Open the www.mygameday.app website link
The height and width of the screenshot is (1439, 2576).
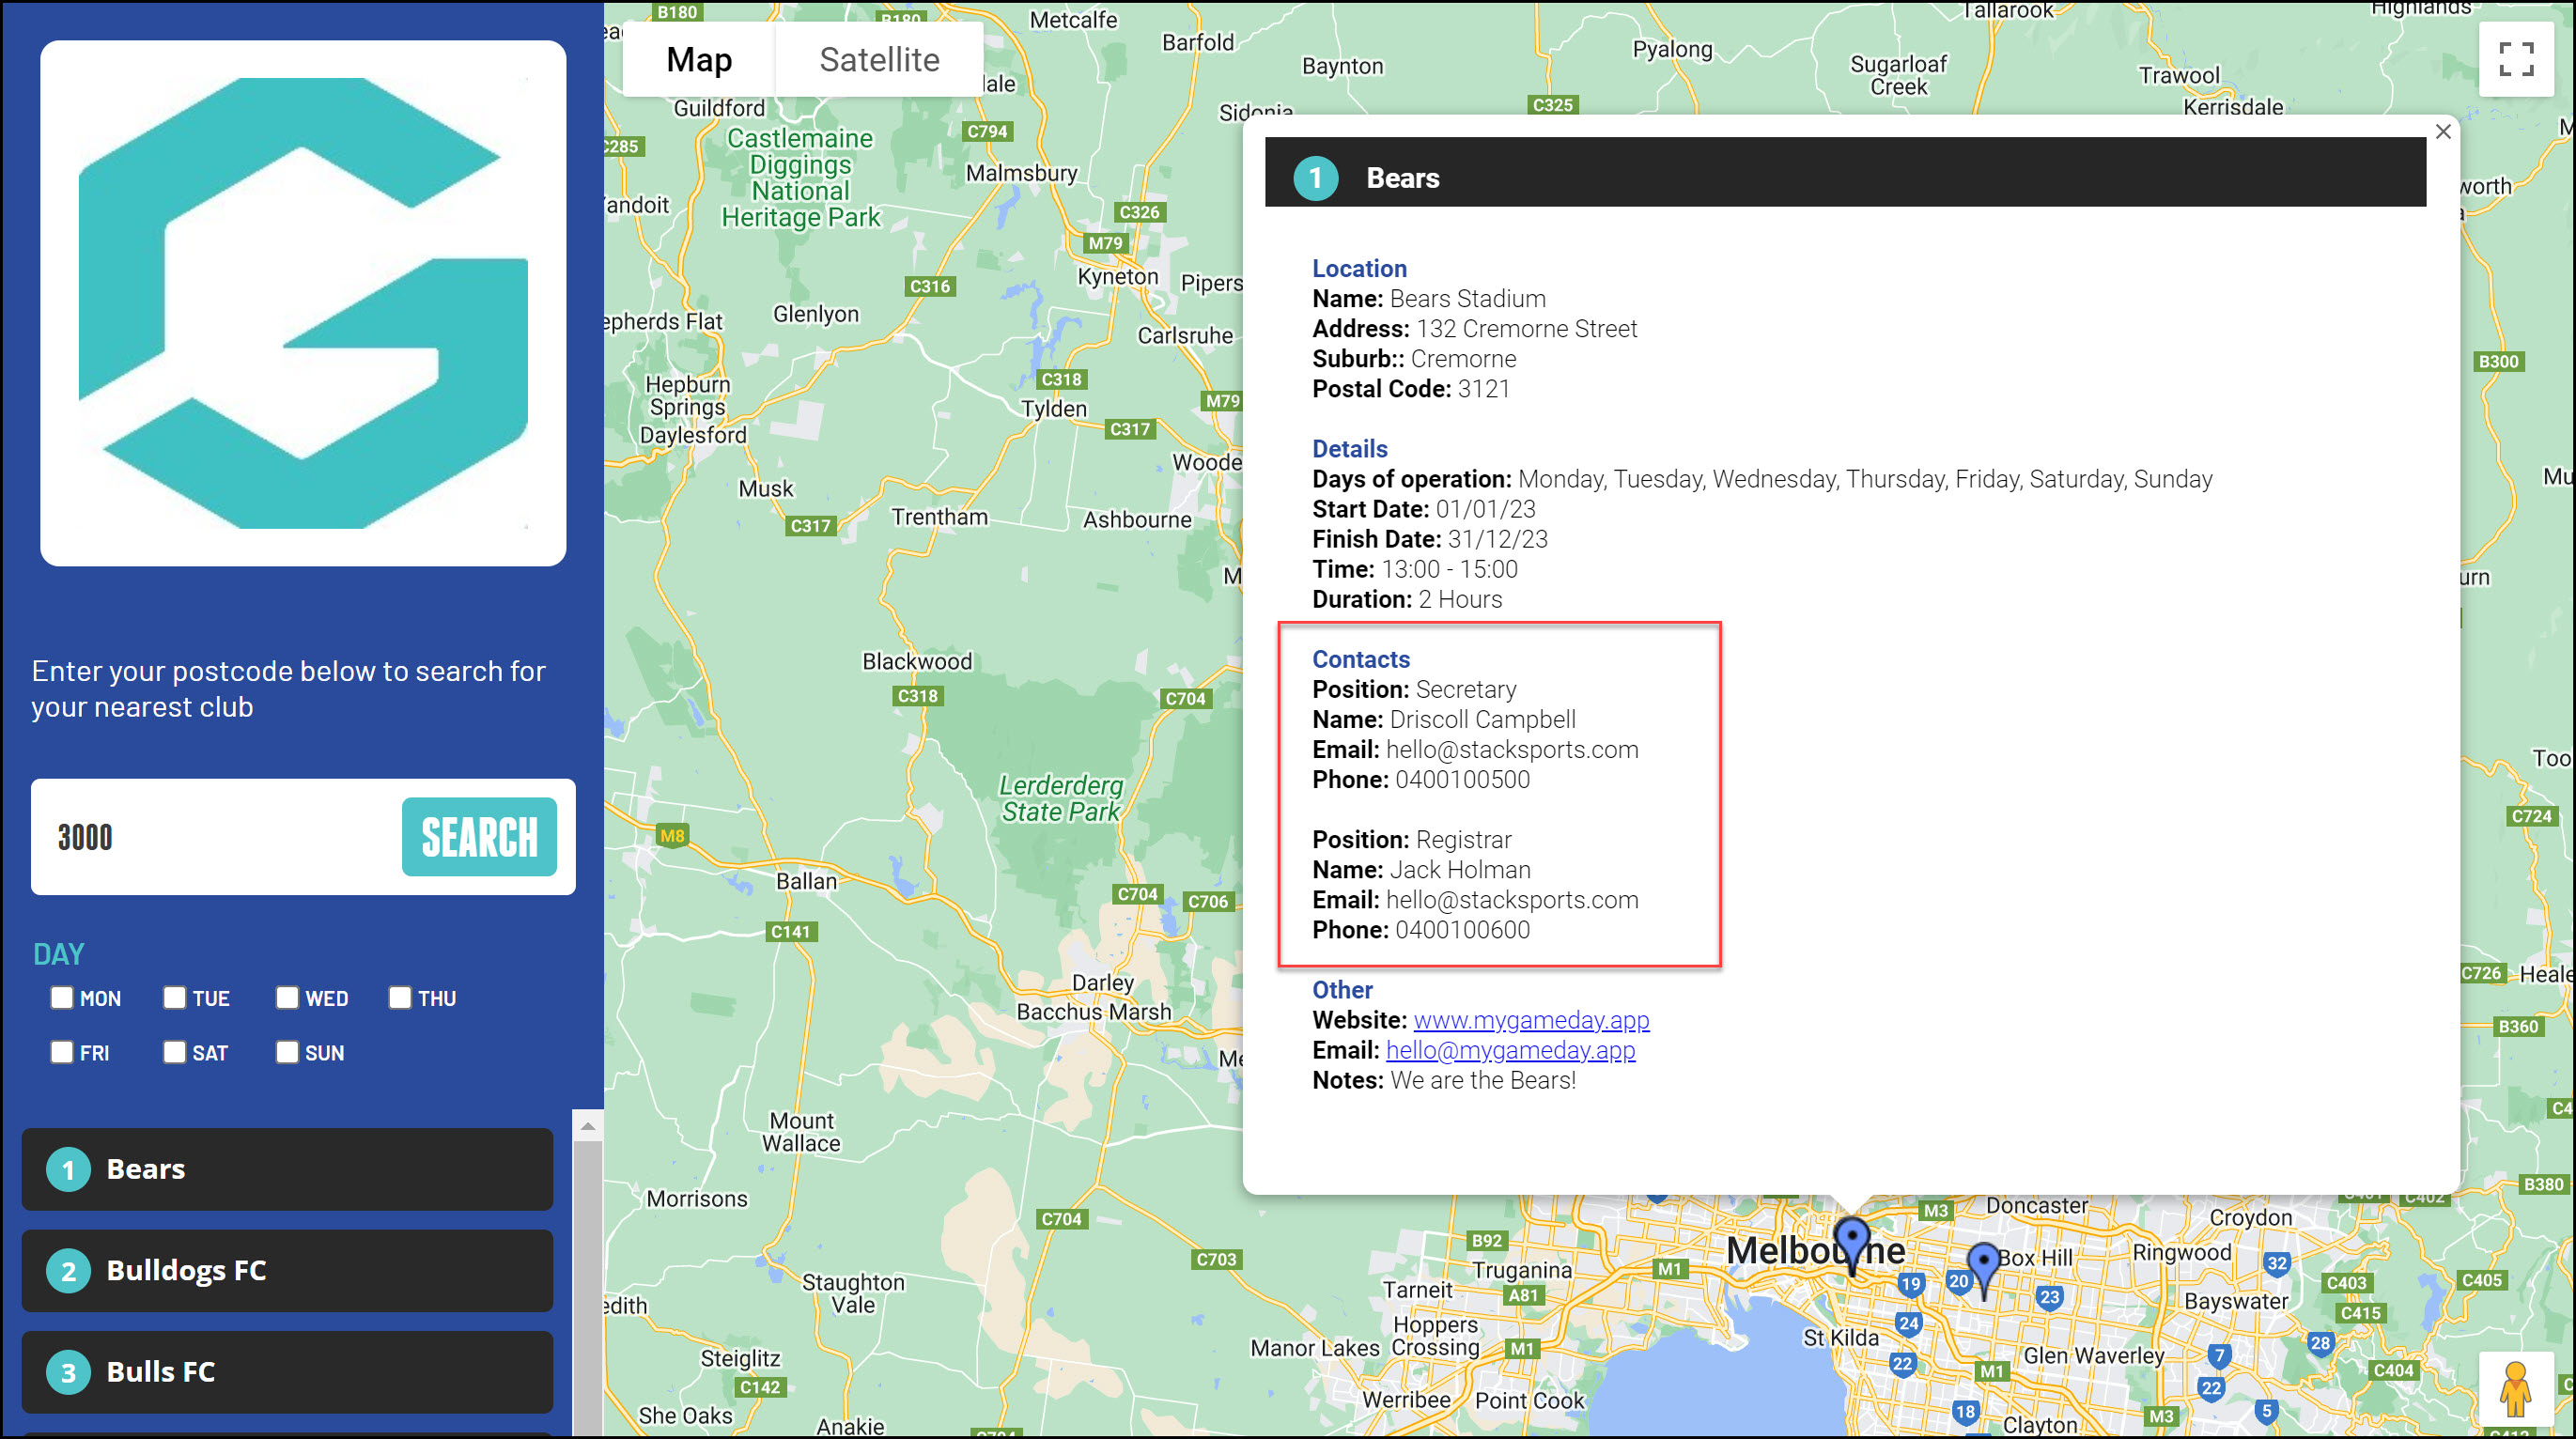[x=1530, y=1020]
